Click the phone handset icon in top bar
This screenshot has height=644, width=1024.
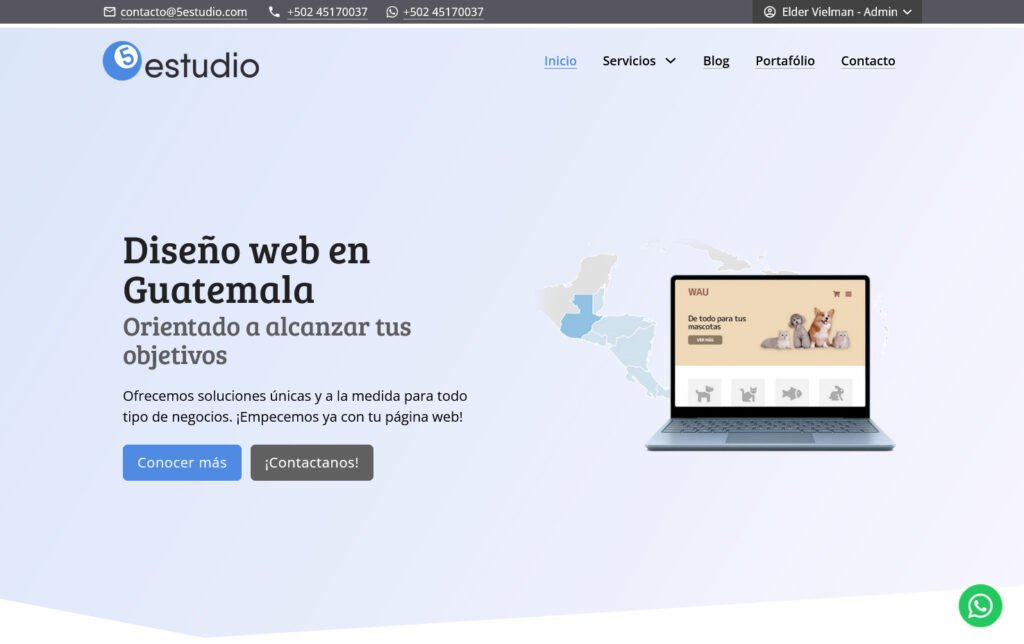pos(275,12)
